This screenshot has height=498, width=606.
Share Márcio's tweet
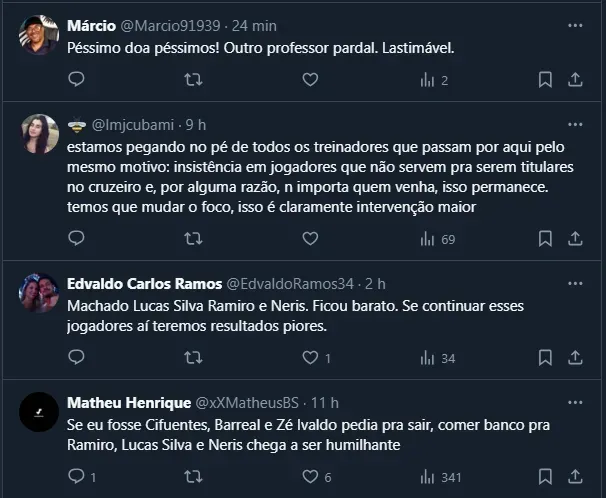pyautogui.click(x=576, y=79)
